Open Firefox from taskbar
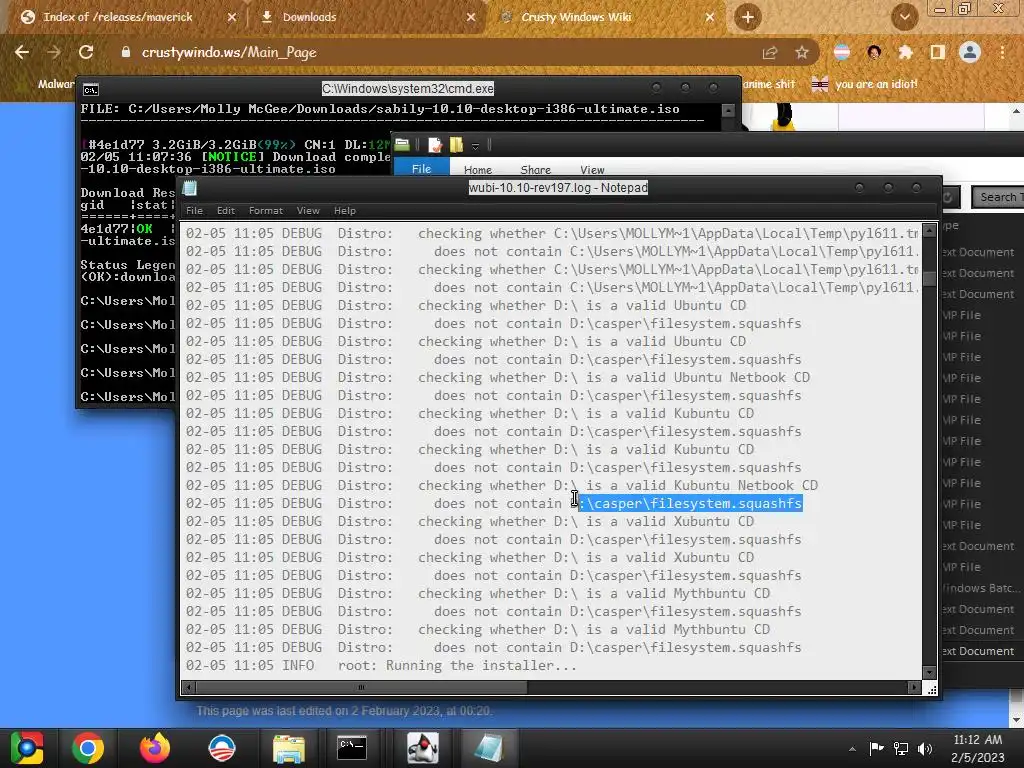Image resolution: width=1024 pixels, height=768 pixels. click(x=155, y=748)
